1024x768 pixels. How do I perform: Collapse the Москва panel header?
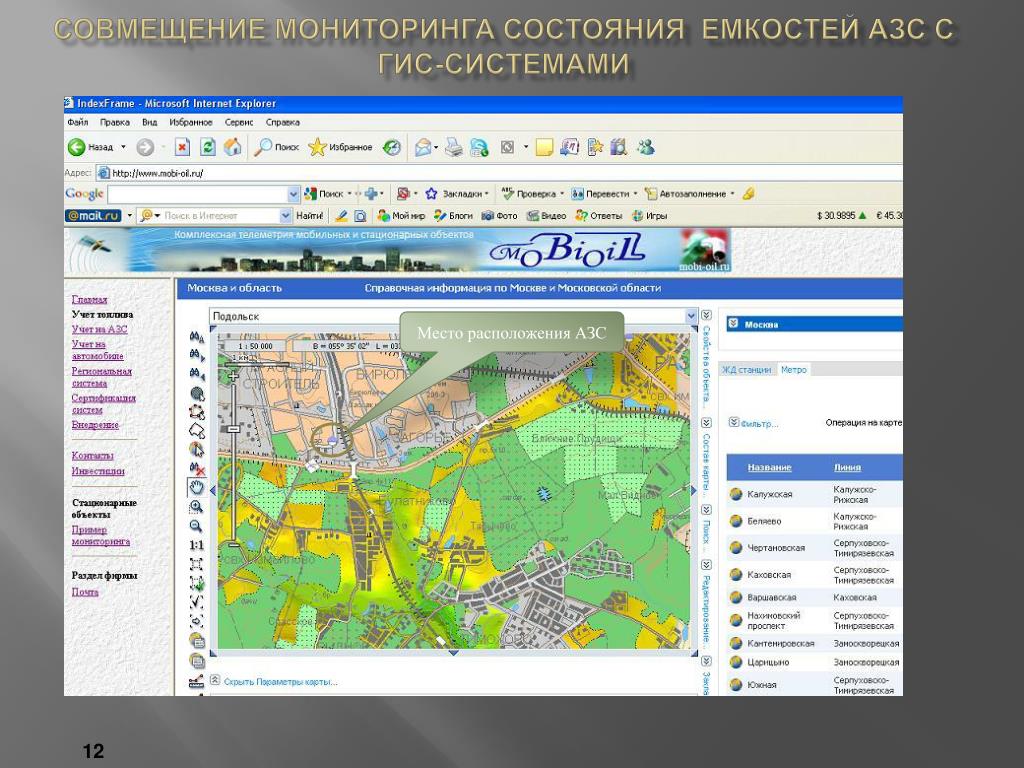(733, 324)
